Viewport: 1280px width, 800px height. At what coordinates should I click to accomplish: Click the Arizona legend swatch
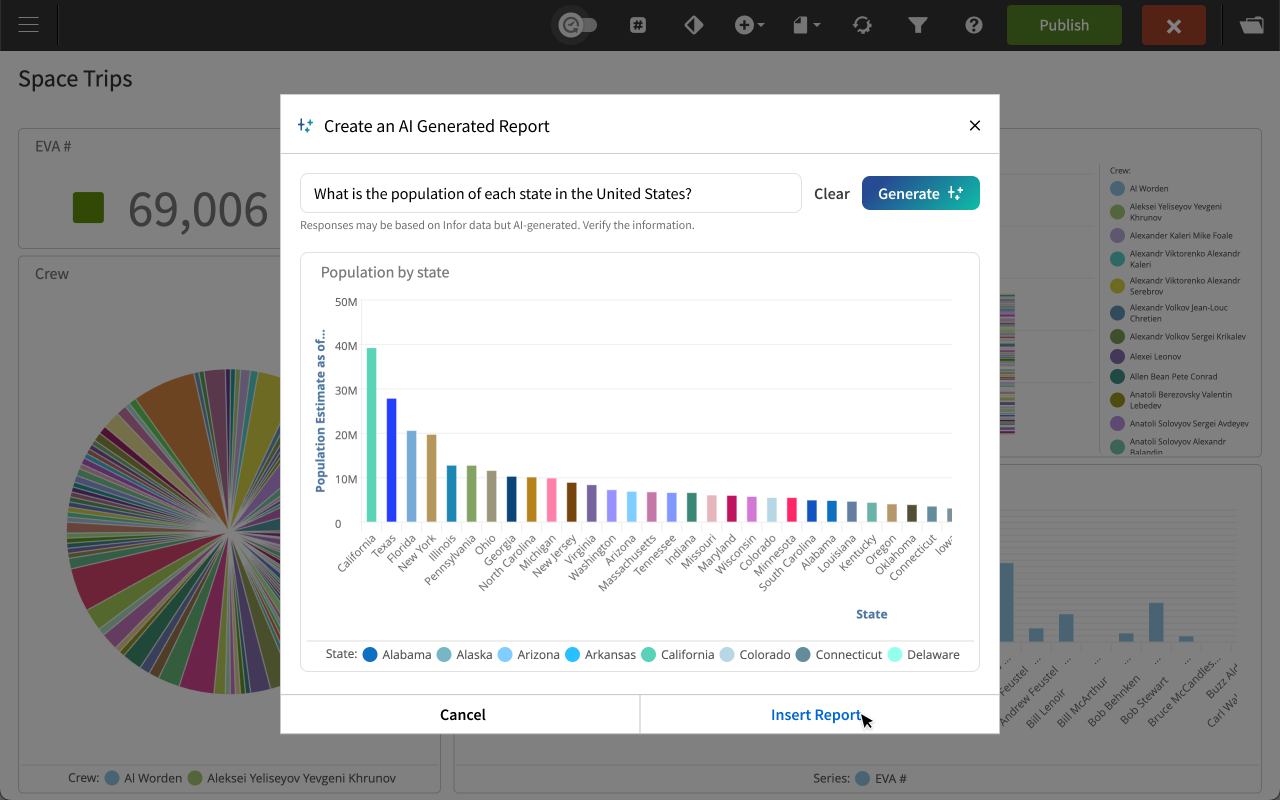[505, 655]
